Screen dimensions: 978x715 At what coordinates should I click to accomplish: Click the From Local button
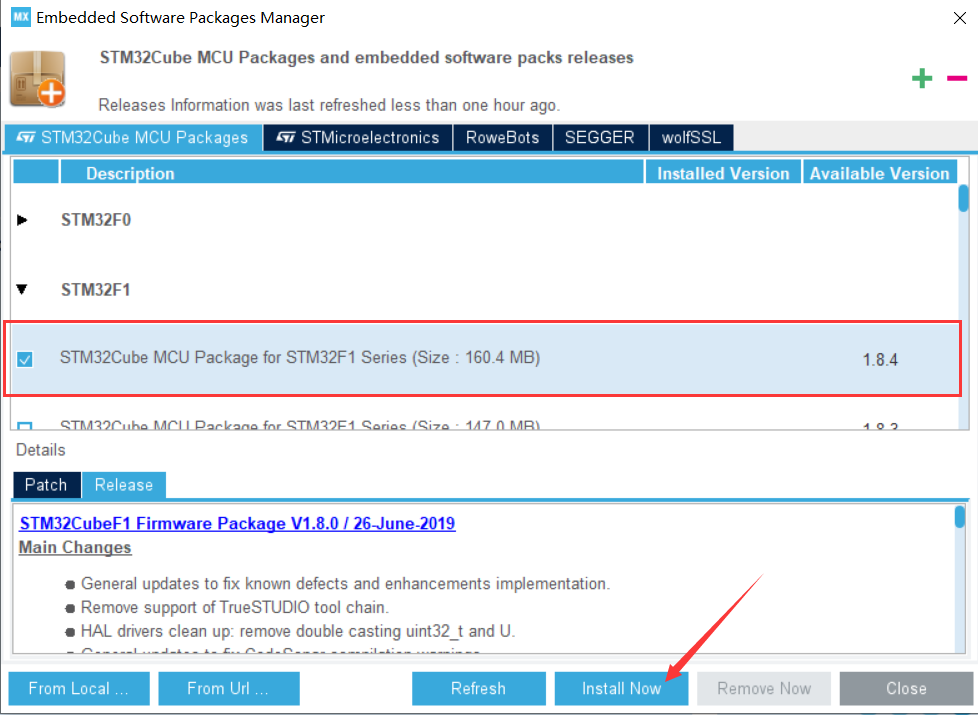click(x=78, y=688)
